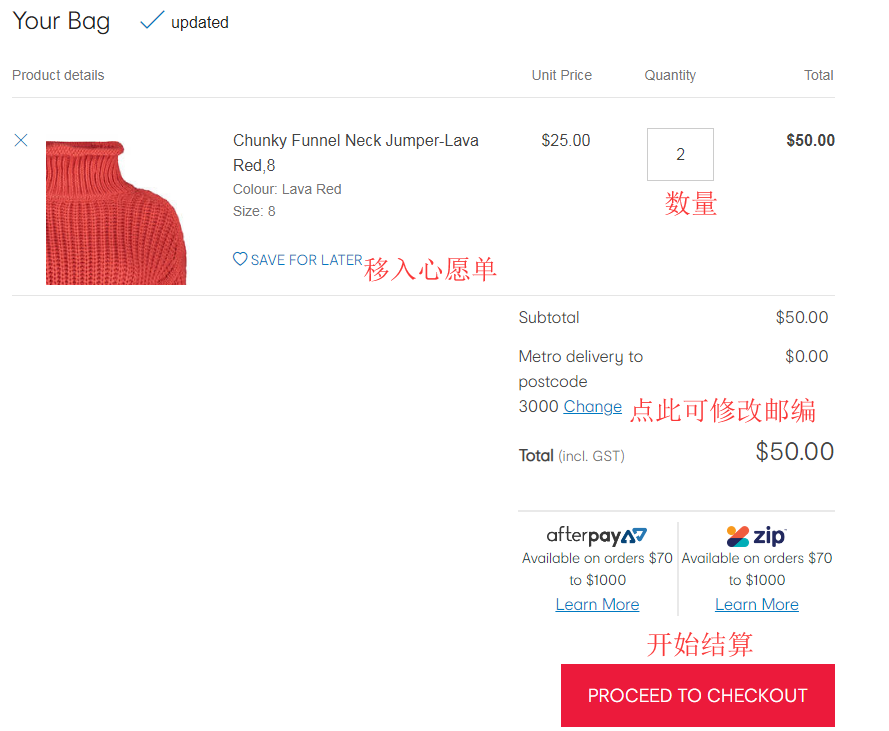The height and width of the screenshot is (731, 889).
Task: Click the $50.00 grand total amount
Action: click(x=794, y=452)
